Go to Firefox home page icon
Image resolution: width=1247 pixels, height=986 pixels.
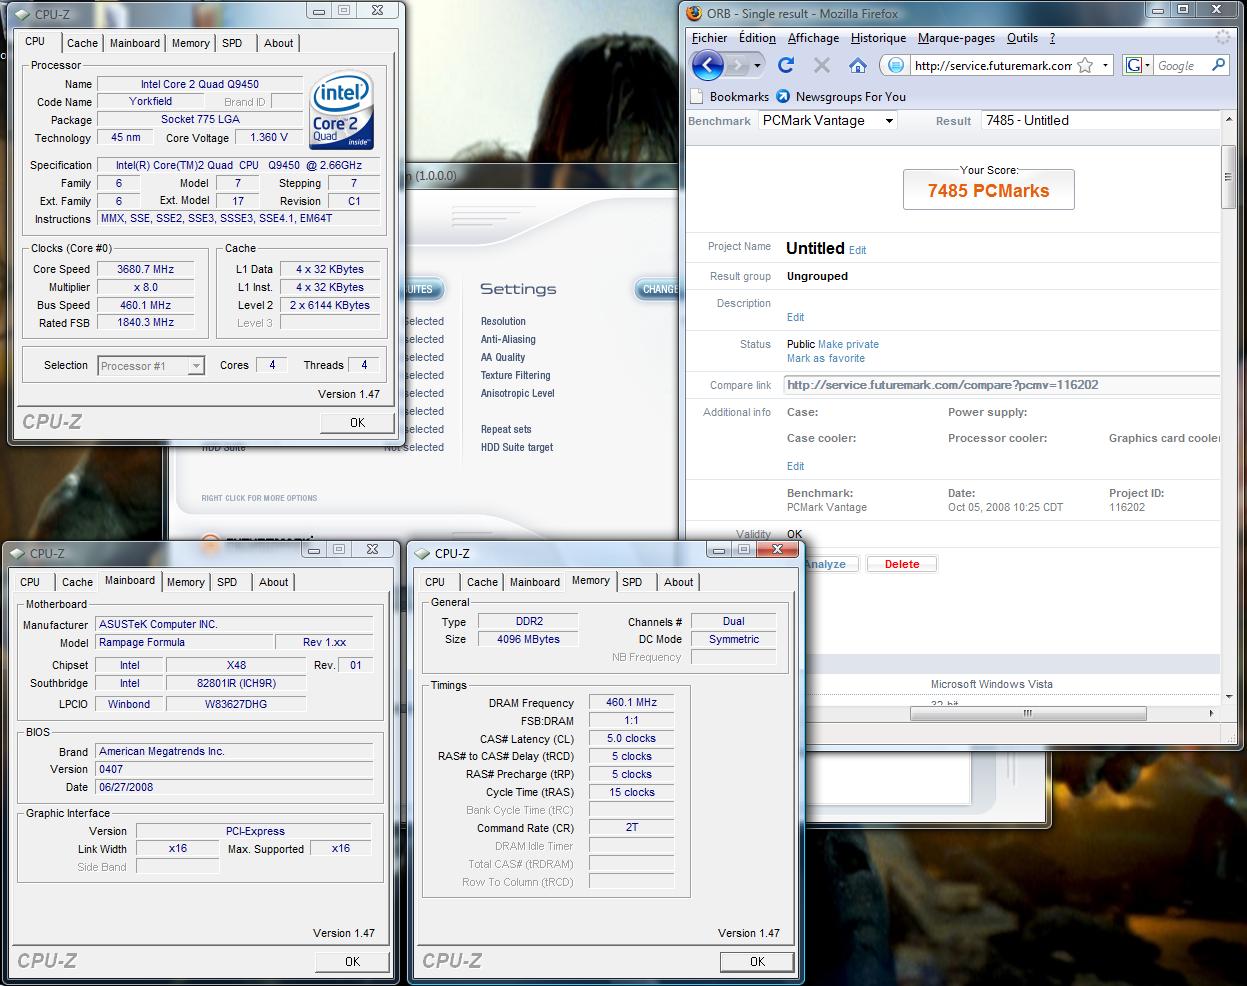(858, 65)
